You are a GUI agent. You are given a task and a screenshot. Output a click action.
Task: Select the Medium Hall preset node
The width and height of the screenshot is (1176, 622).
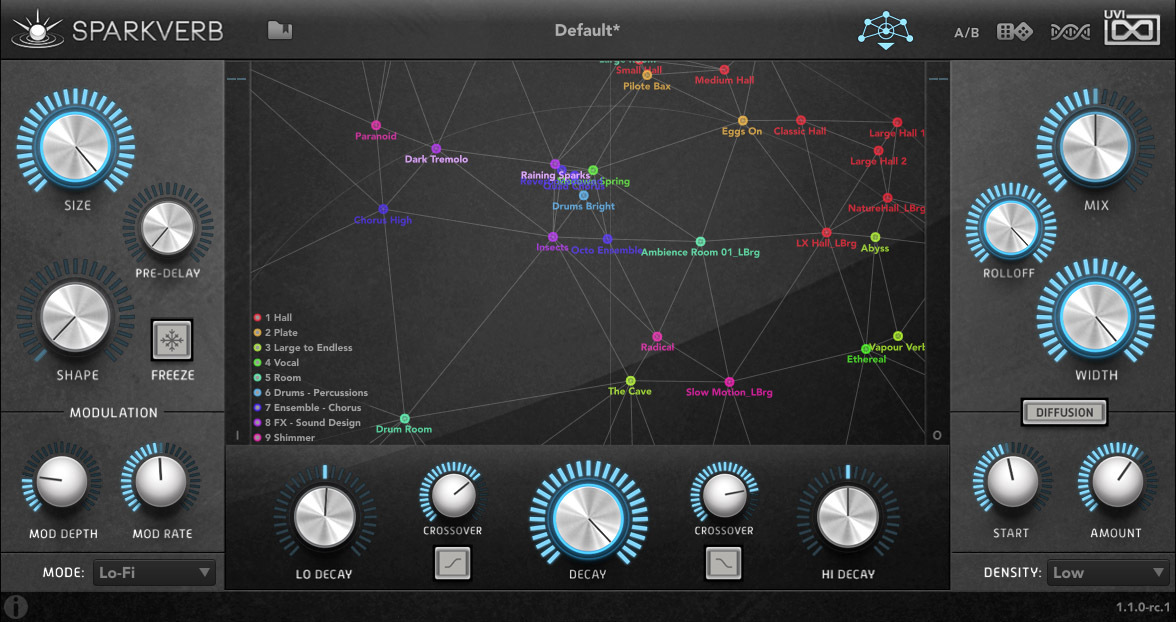[x=724, y=70]
